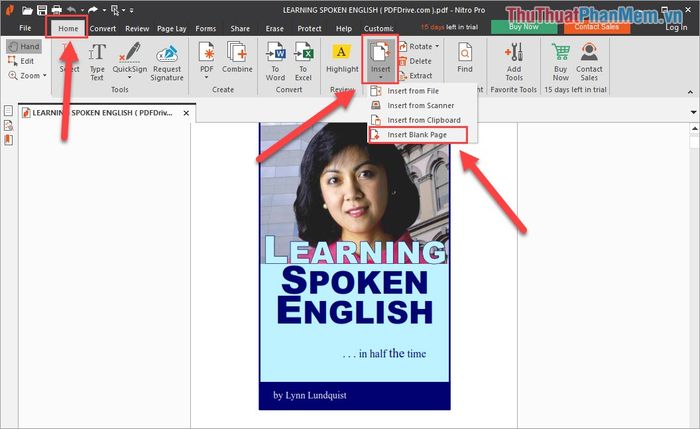
Task: Click the Open folder icon in quick access toolbar
Action: [27, 10]
